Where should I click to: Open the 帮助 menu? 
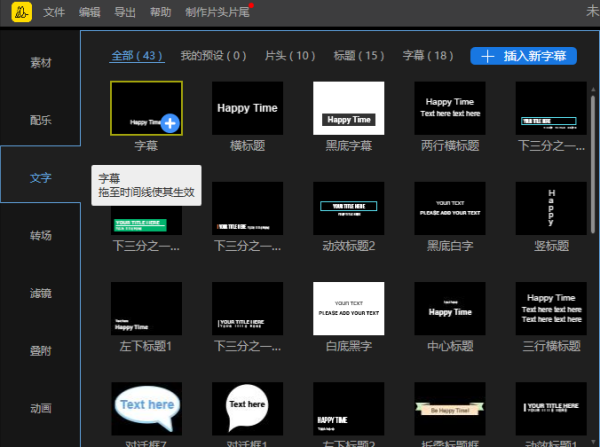(x=161, y=12)
